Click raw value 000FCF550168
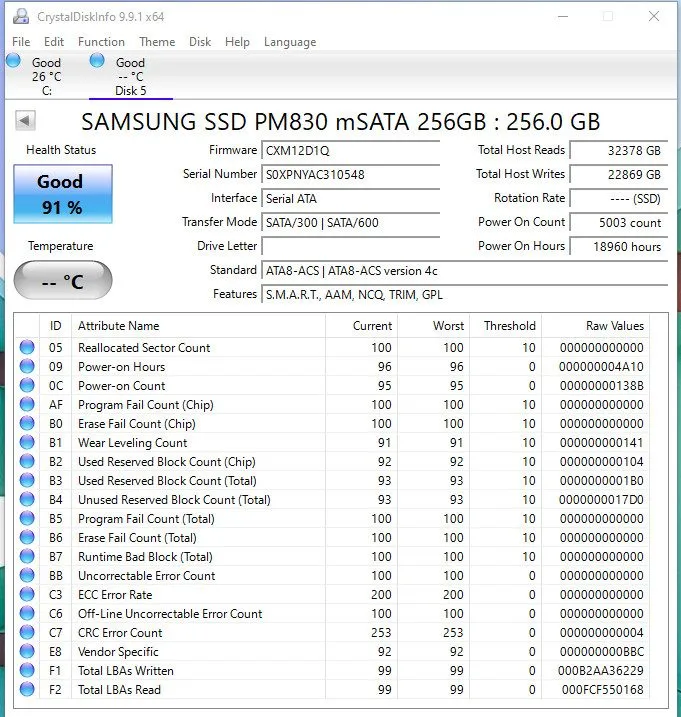 tap(602, 690)
